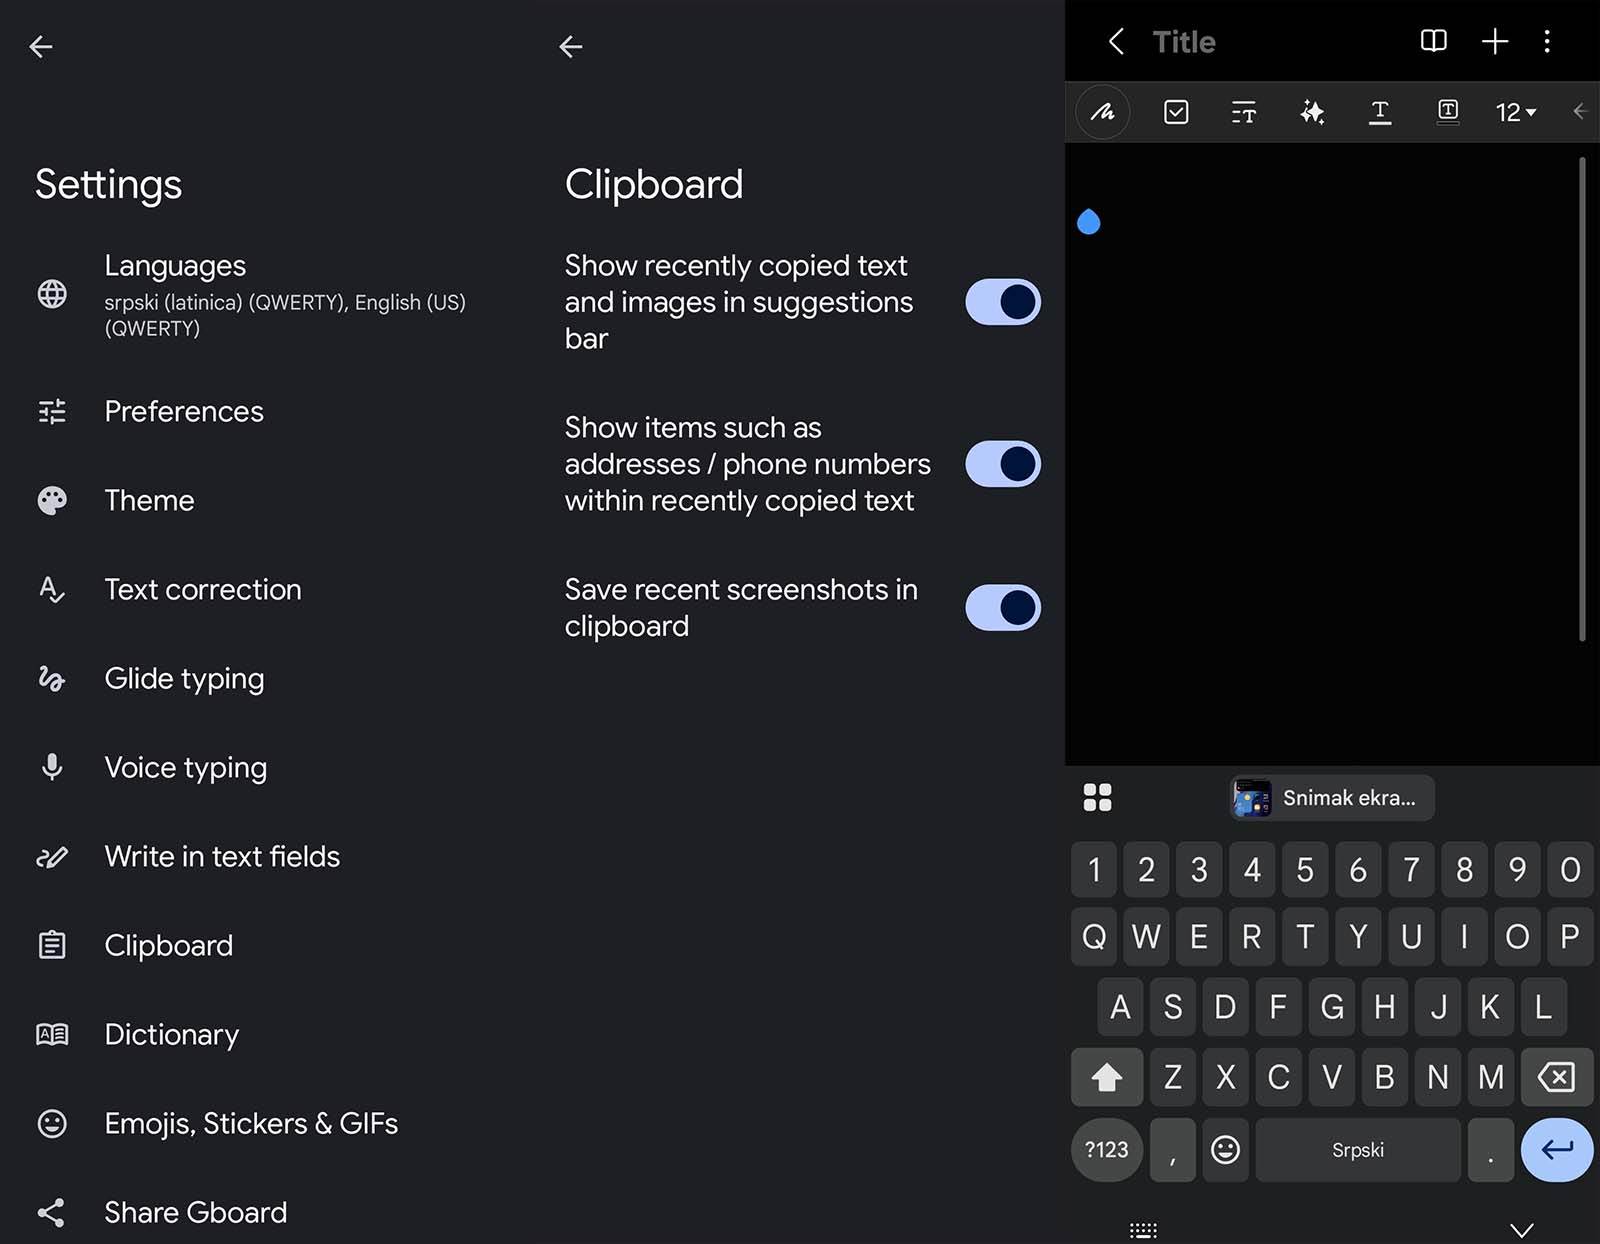Paste the Snimak ekrana screenshot suggestion
The width and height of the screenshot is (1600, 1244).
(1331, 798)
